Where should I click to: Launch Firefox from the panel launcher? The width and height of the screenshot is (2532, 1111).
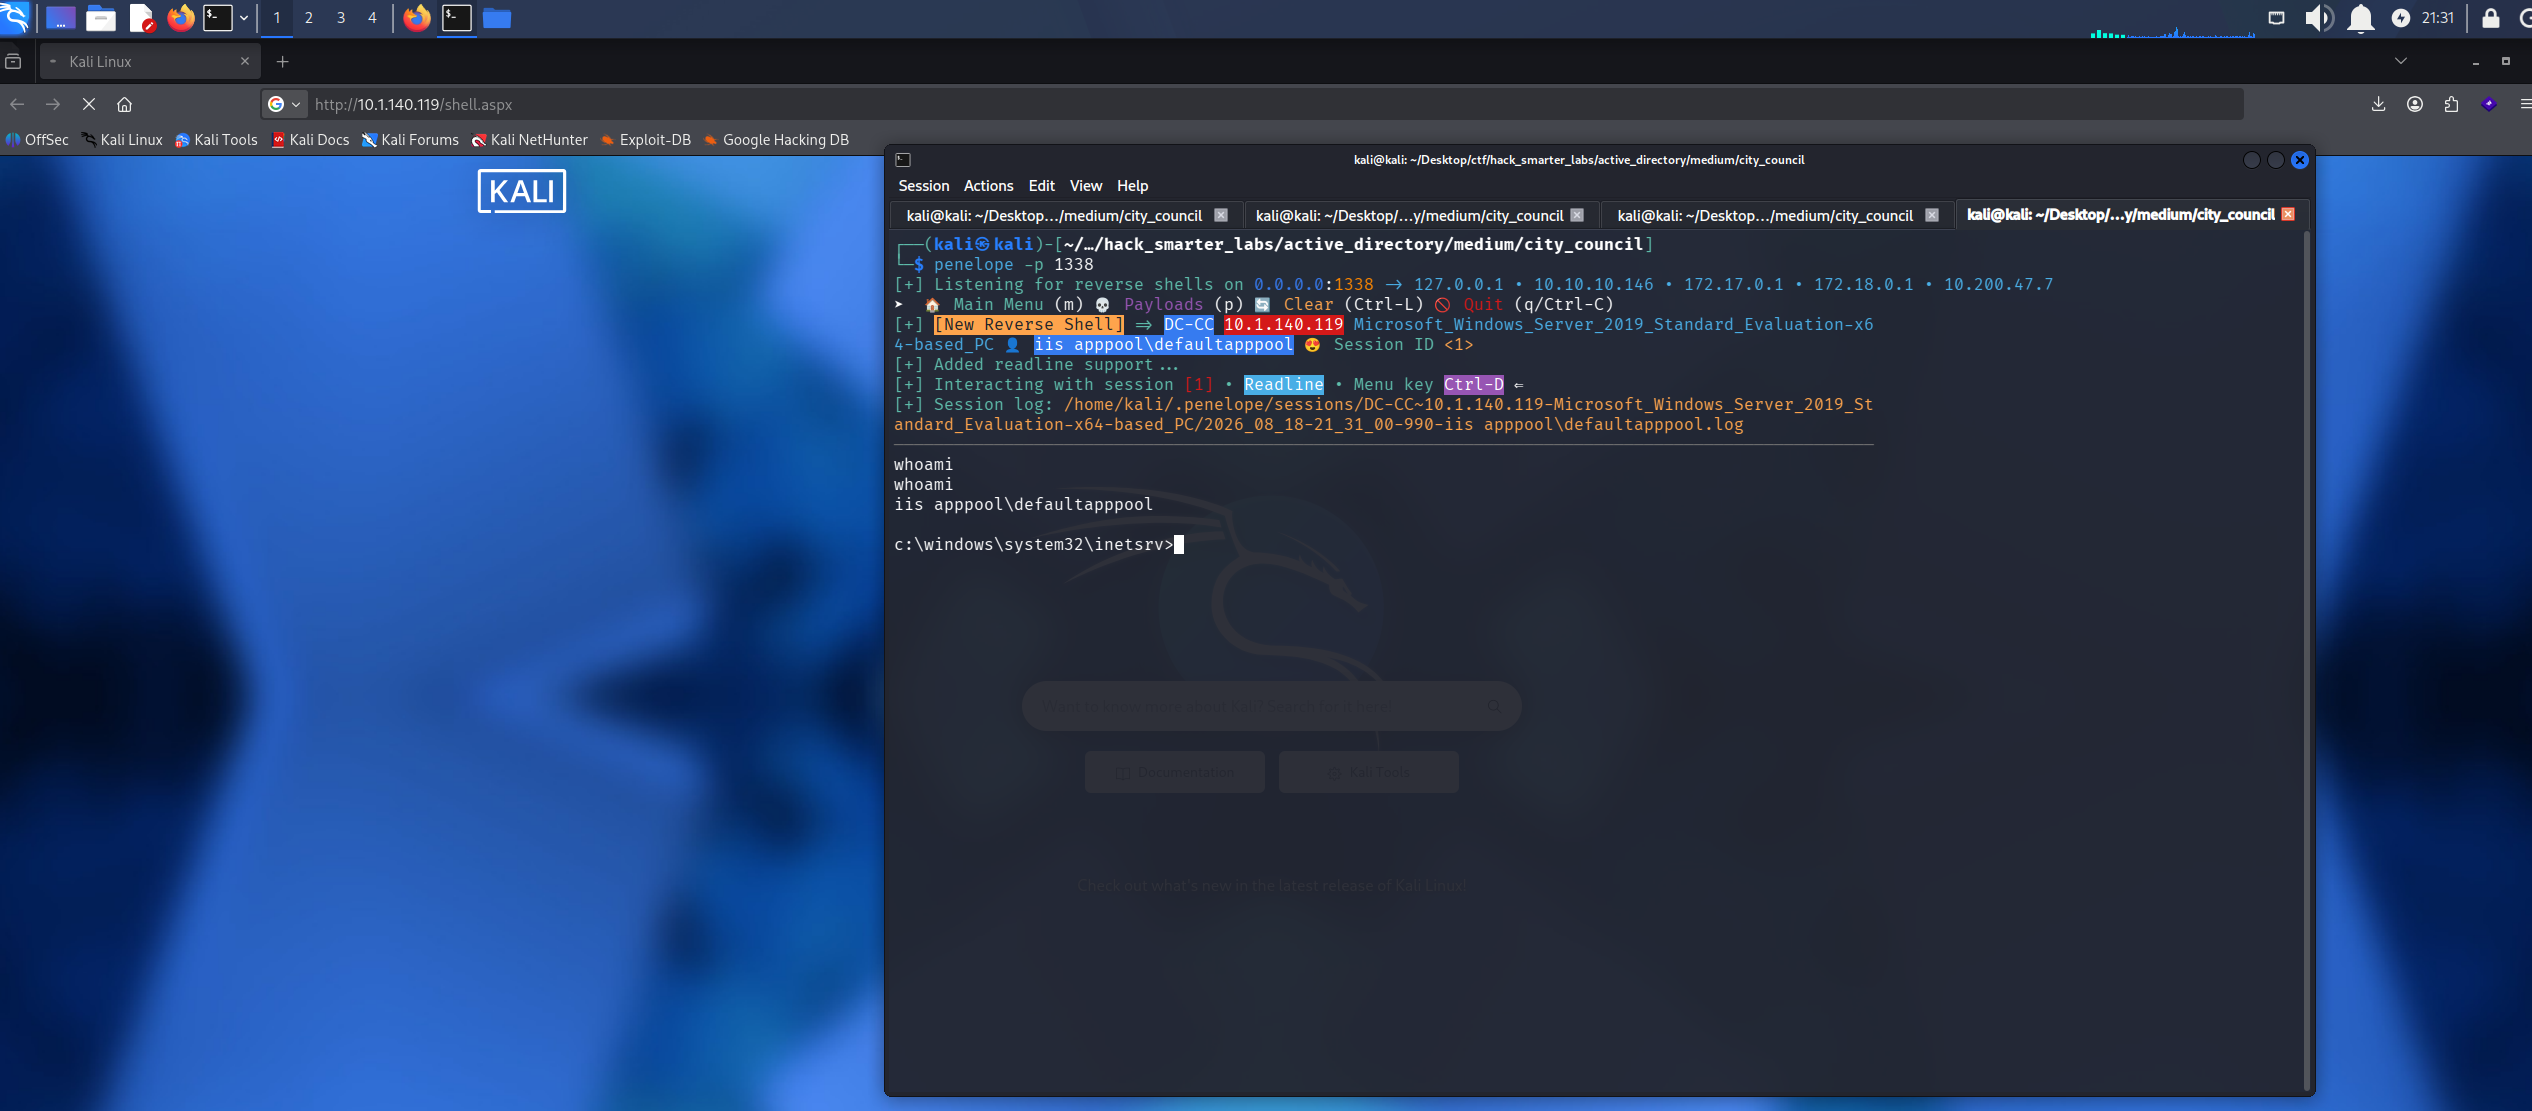click(x=181, y=17)
